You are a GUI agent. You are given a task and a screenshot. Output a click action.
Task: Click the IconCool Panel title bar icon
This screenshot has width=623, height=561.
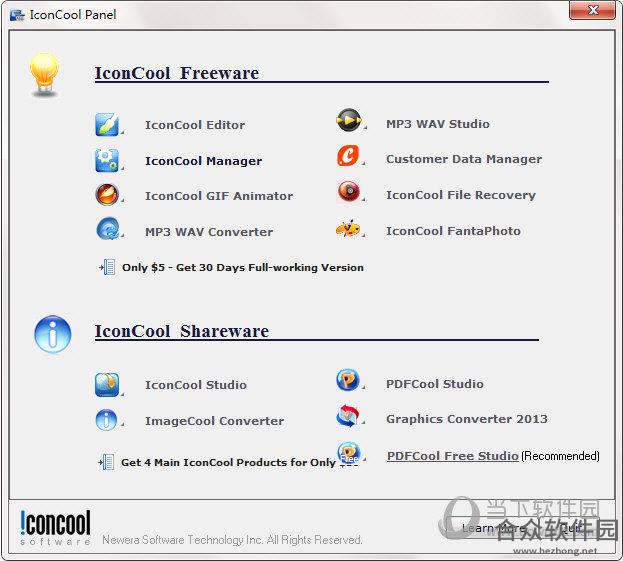pyautogui.click(x=17, y=15)
